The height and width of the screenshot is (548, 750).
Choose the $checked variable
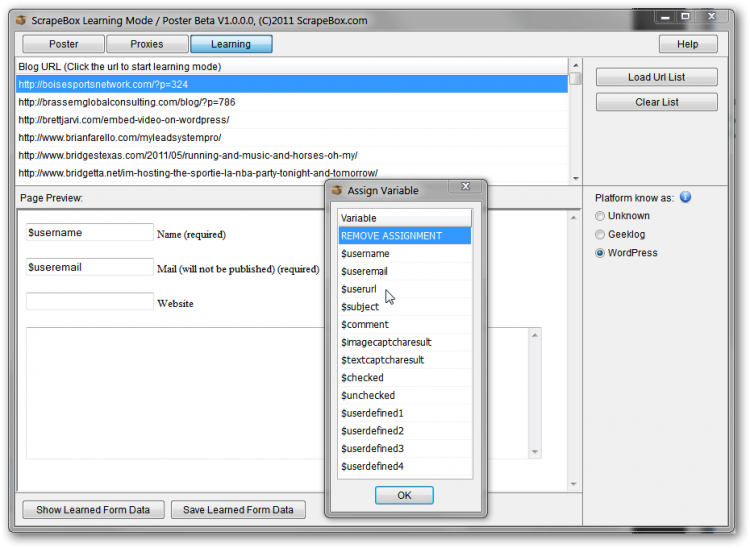pyautogui.click(x=405, y=377)
